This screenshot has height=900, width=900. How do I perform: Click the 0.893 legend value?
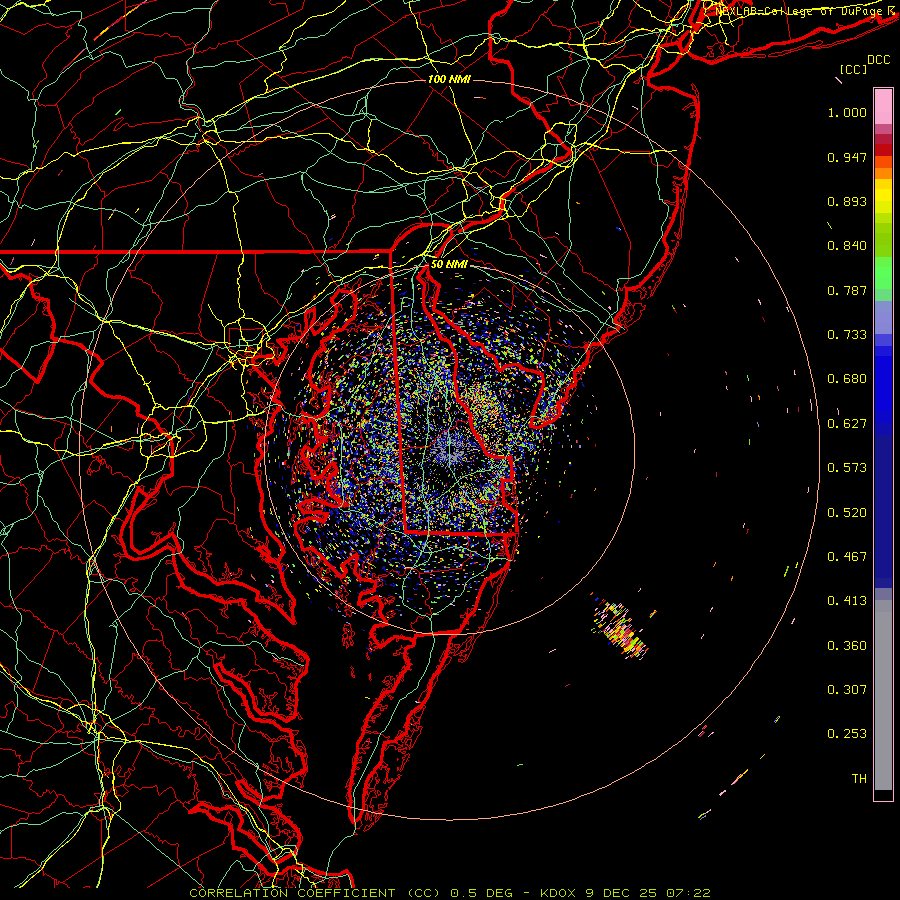coord(847,201)
